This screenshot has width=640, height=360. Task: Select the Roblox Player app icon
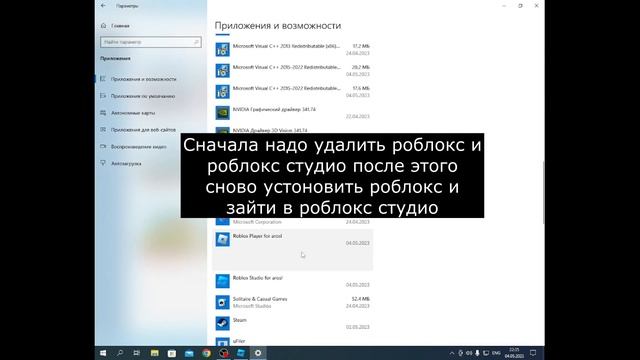222,239
